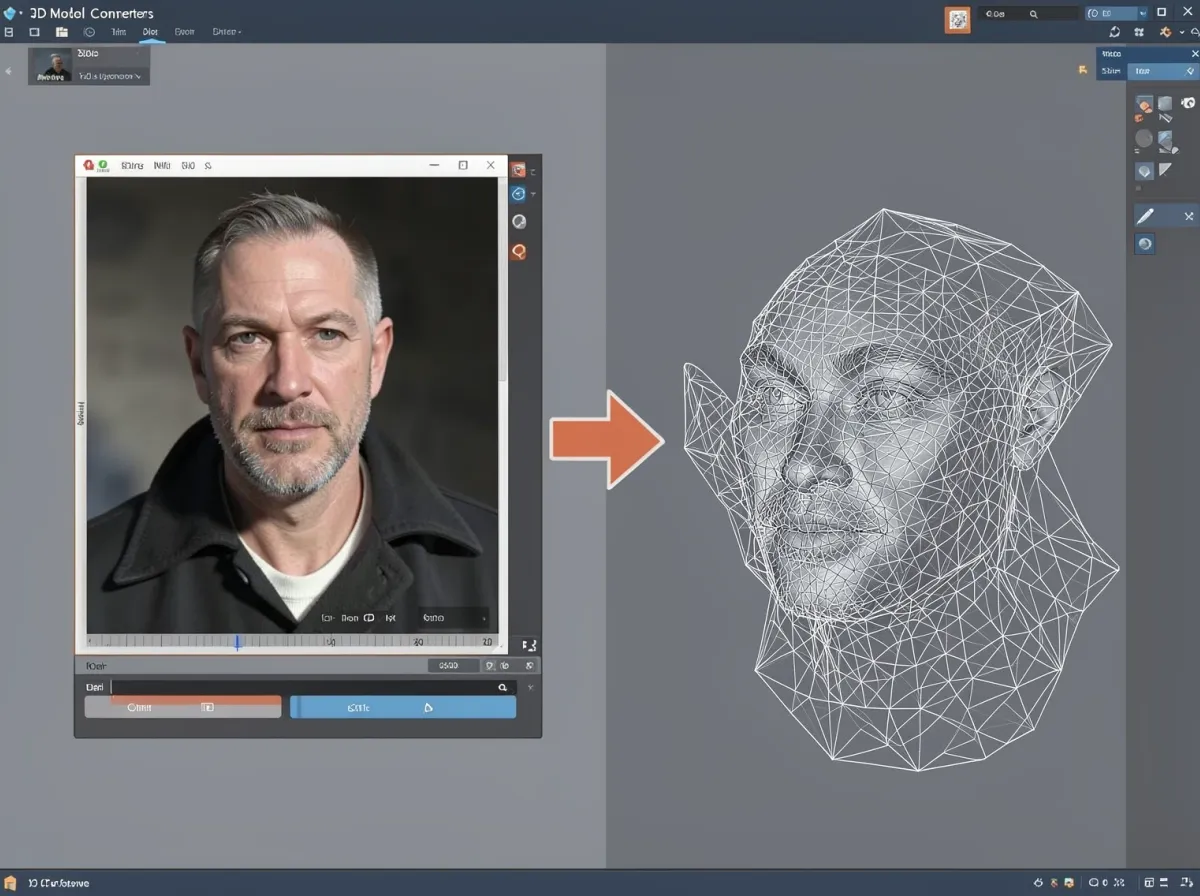Click the red circle icon in photo window title
The height and width of the screenshot is (896, 1200).
click(x=89, y=165)
